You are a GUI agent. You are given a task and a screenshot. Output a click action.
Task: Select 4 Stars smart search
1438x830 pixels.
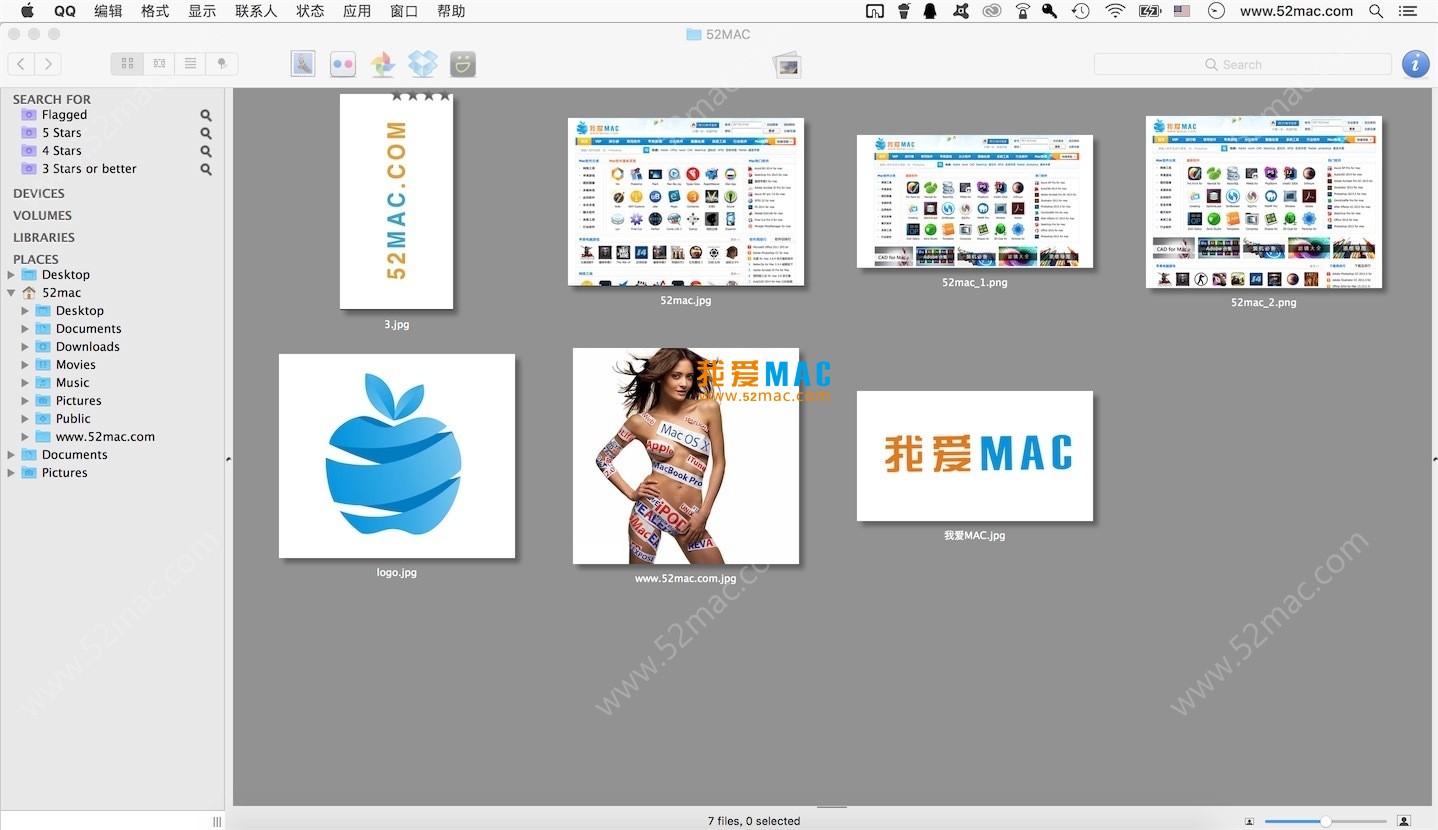[x=61, y=151]
